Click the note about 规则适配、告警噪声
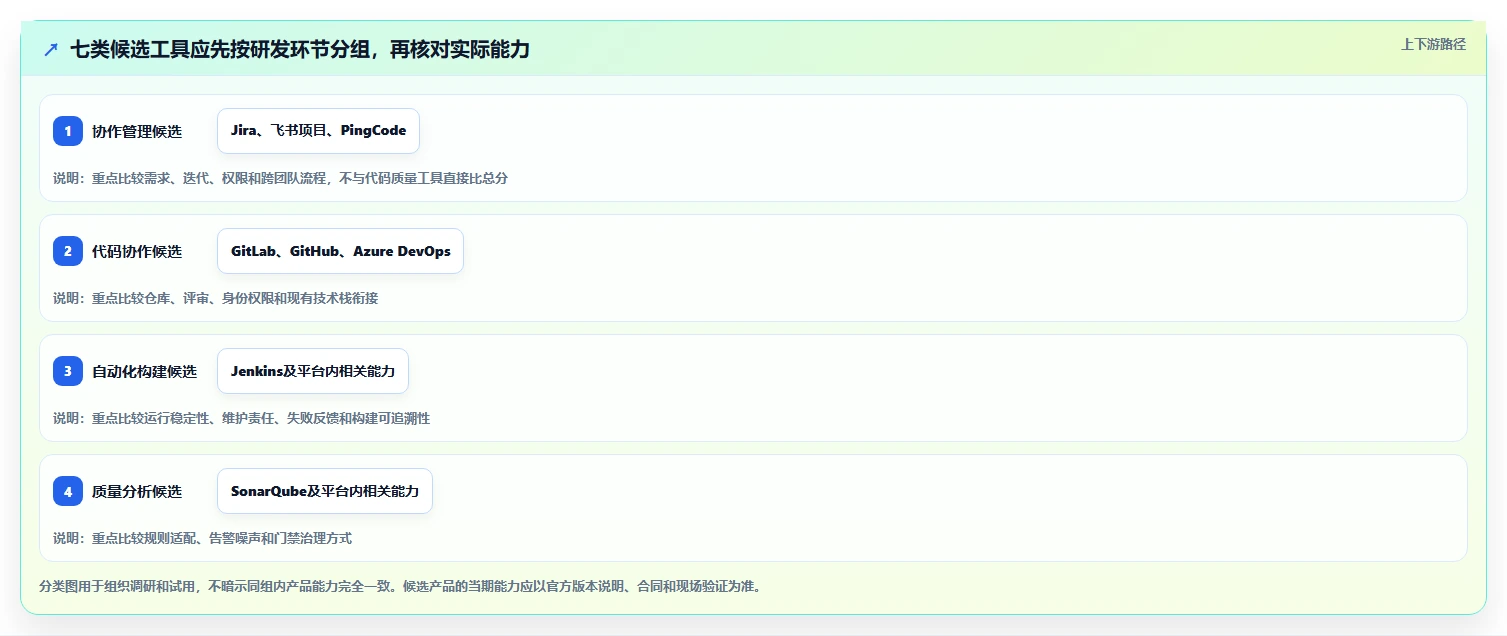The width and height of the screenshot is (1507, 636). (202, 538)
